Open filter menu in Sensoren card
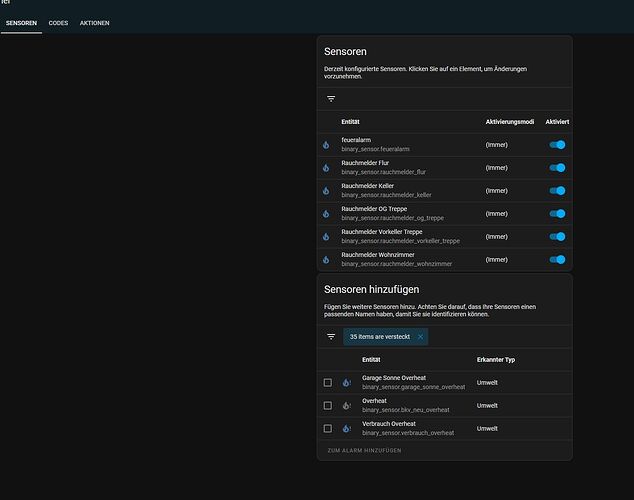 point(331,99)
